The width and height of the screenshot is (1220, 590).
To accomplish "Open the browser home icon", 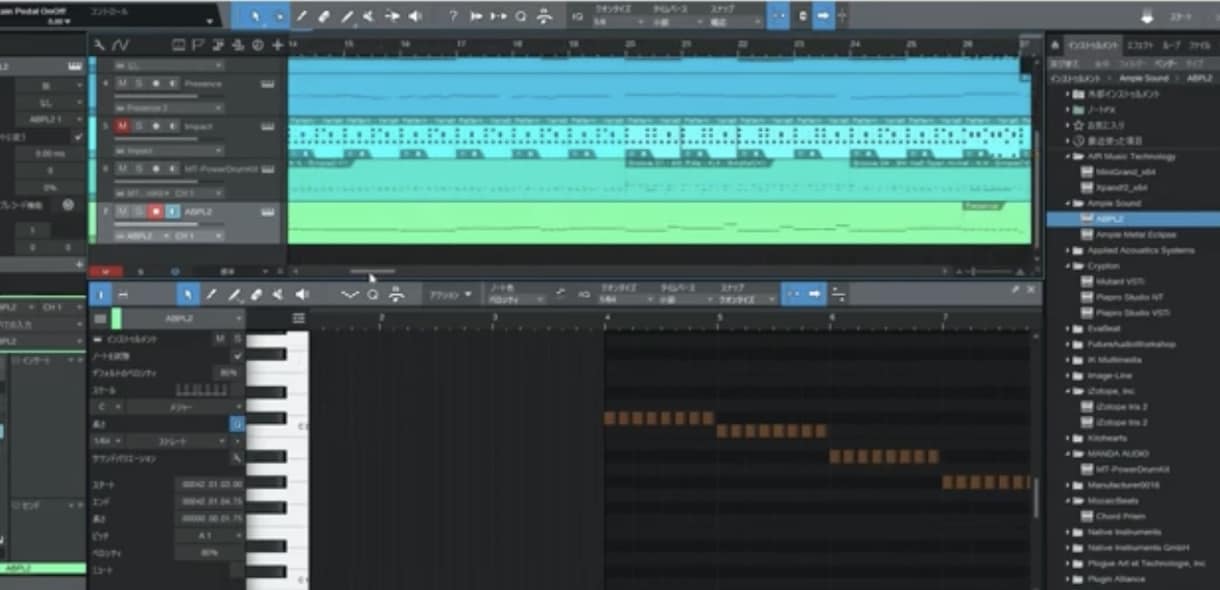I will 1054,45.
